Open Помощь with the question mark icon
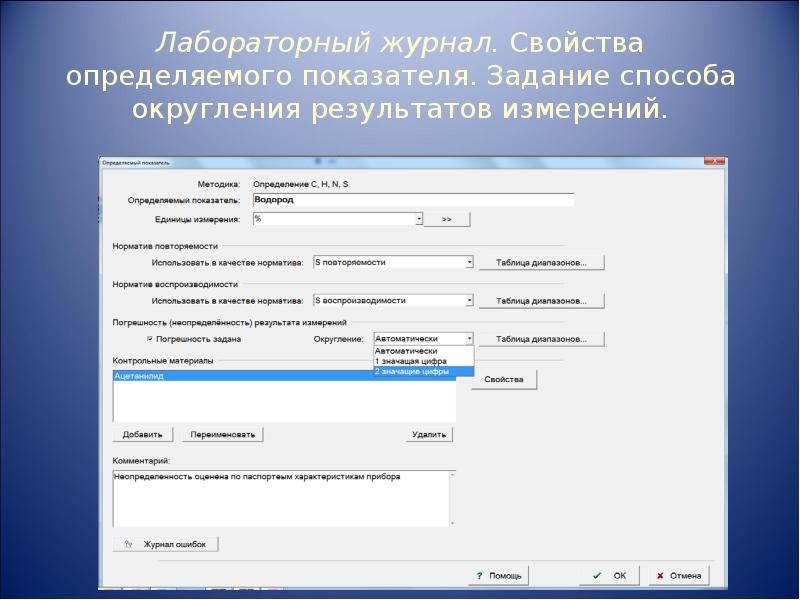This screenshot has width=800, height=600. (x=498, y=576)
